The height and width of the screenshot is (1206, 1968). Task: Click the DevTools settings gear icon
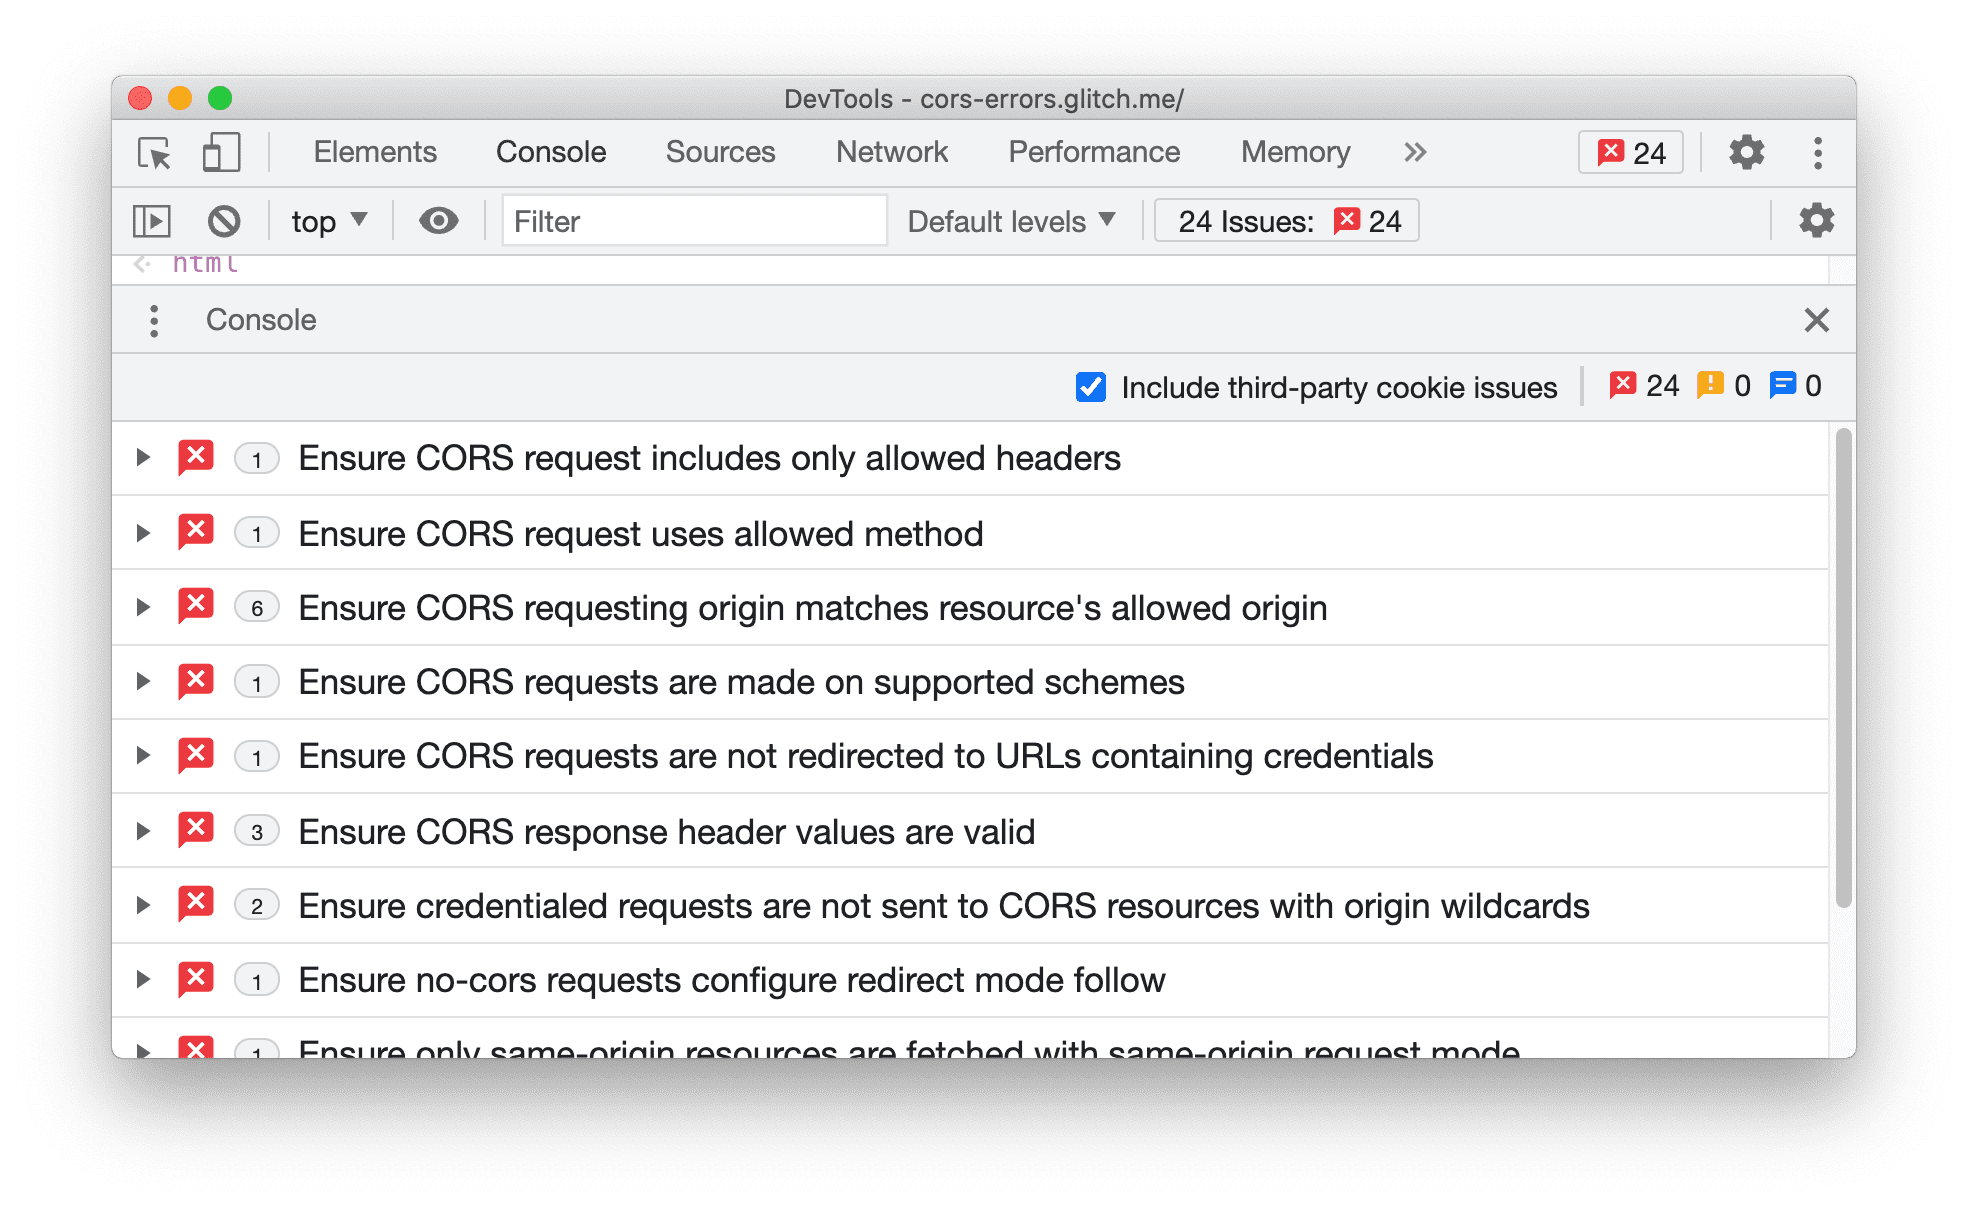(1746, 153)
